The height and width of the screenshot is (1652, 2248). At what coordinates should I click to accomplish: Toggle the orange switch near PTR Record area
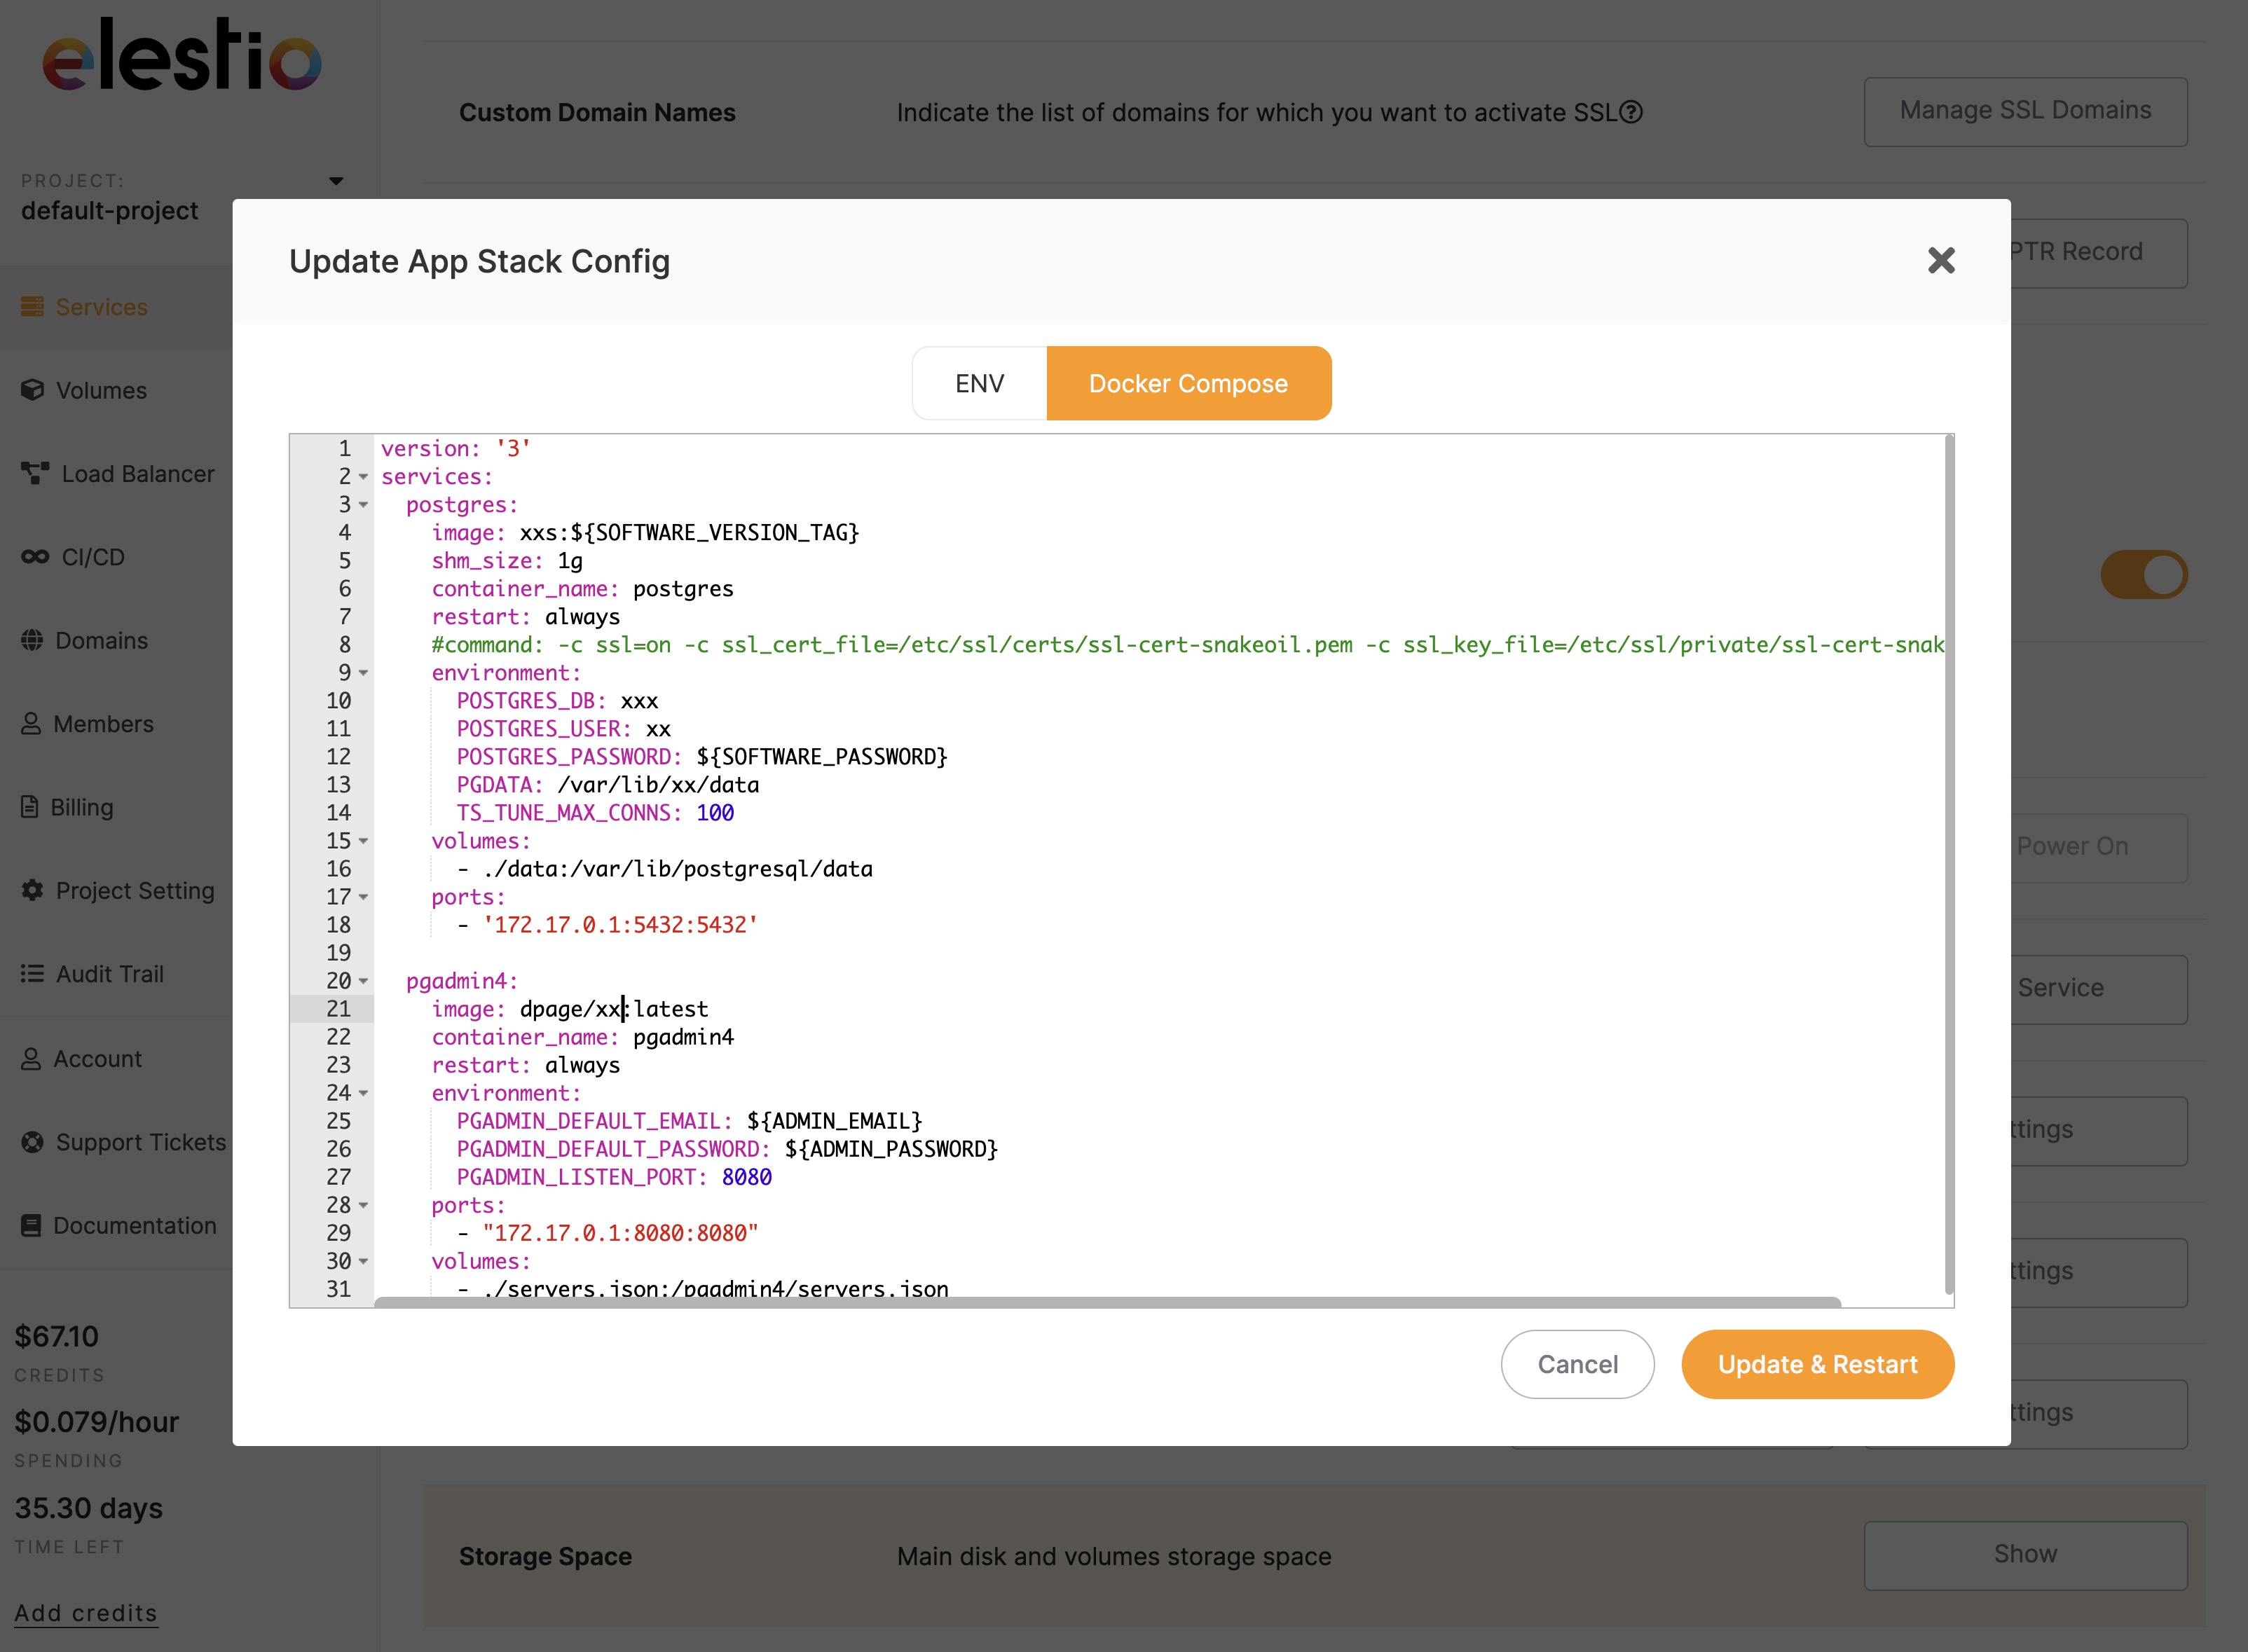coord(2143,574)
